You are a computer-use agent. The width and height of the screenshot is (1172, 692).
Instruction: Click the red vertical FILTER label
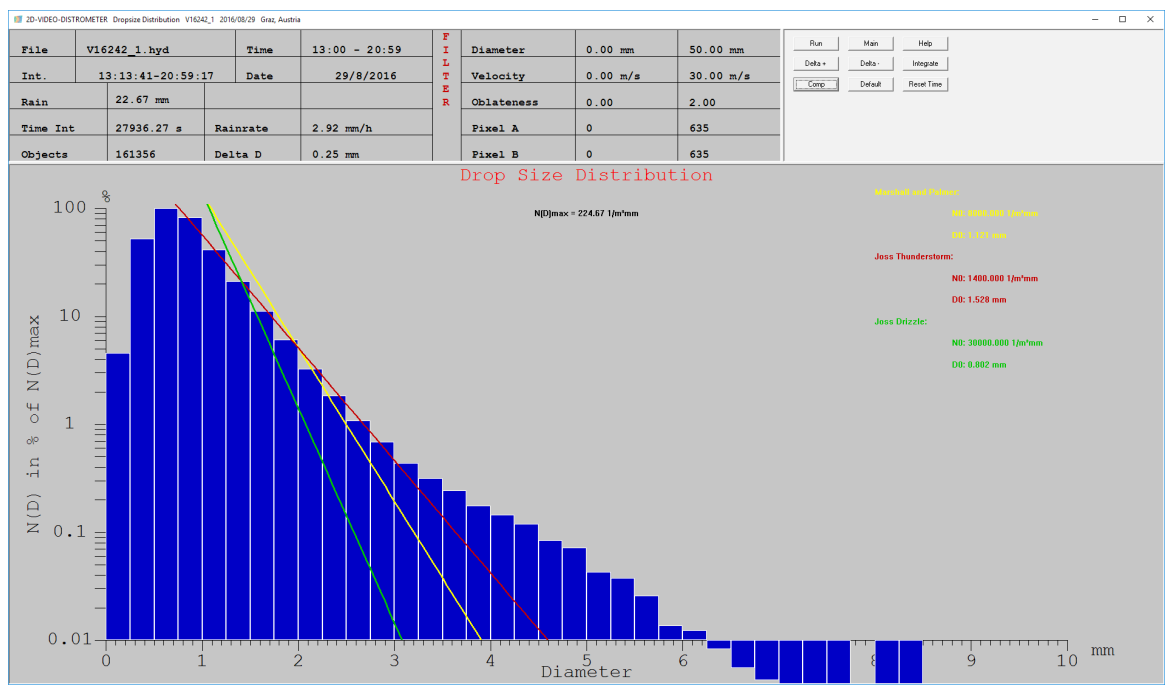(x=445, y=69)
